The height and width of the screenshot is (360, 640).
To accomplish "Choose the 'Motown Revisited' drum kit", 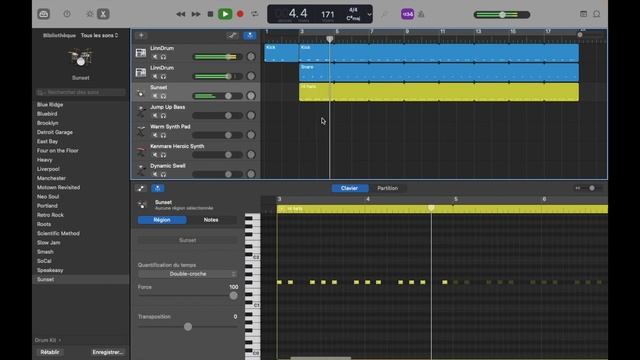I will (58, 187).
